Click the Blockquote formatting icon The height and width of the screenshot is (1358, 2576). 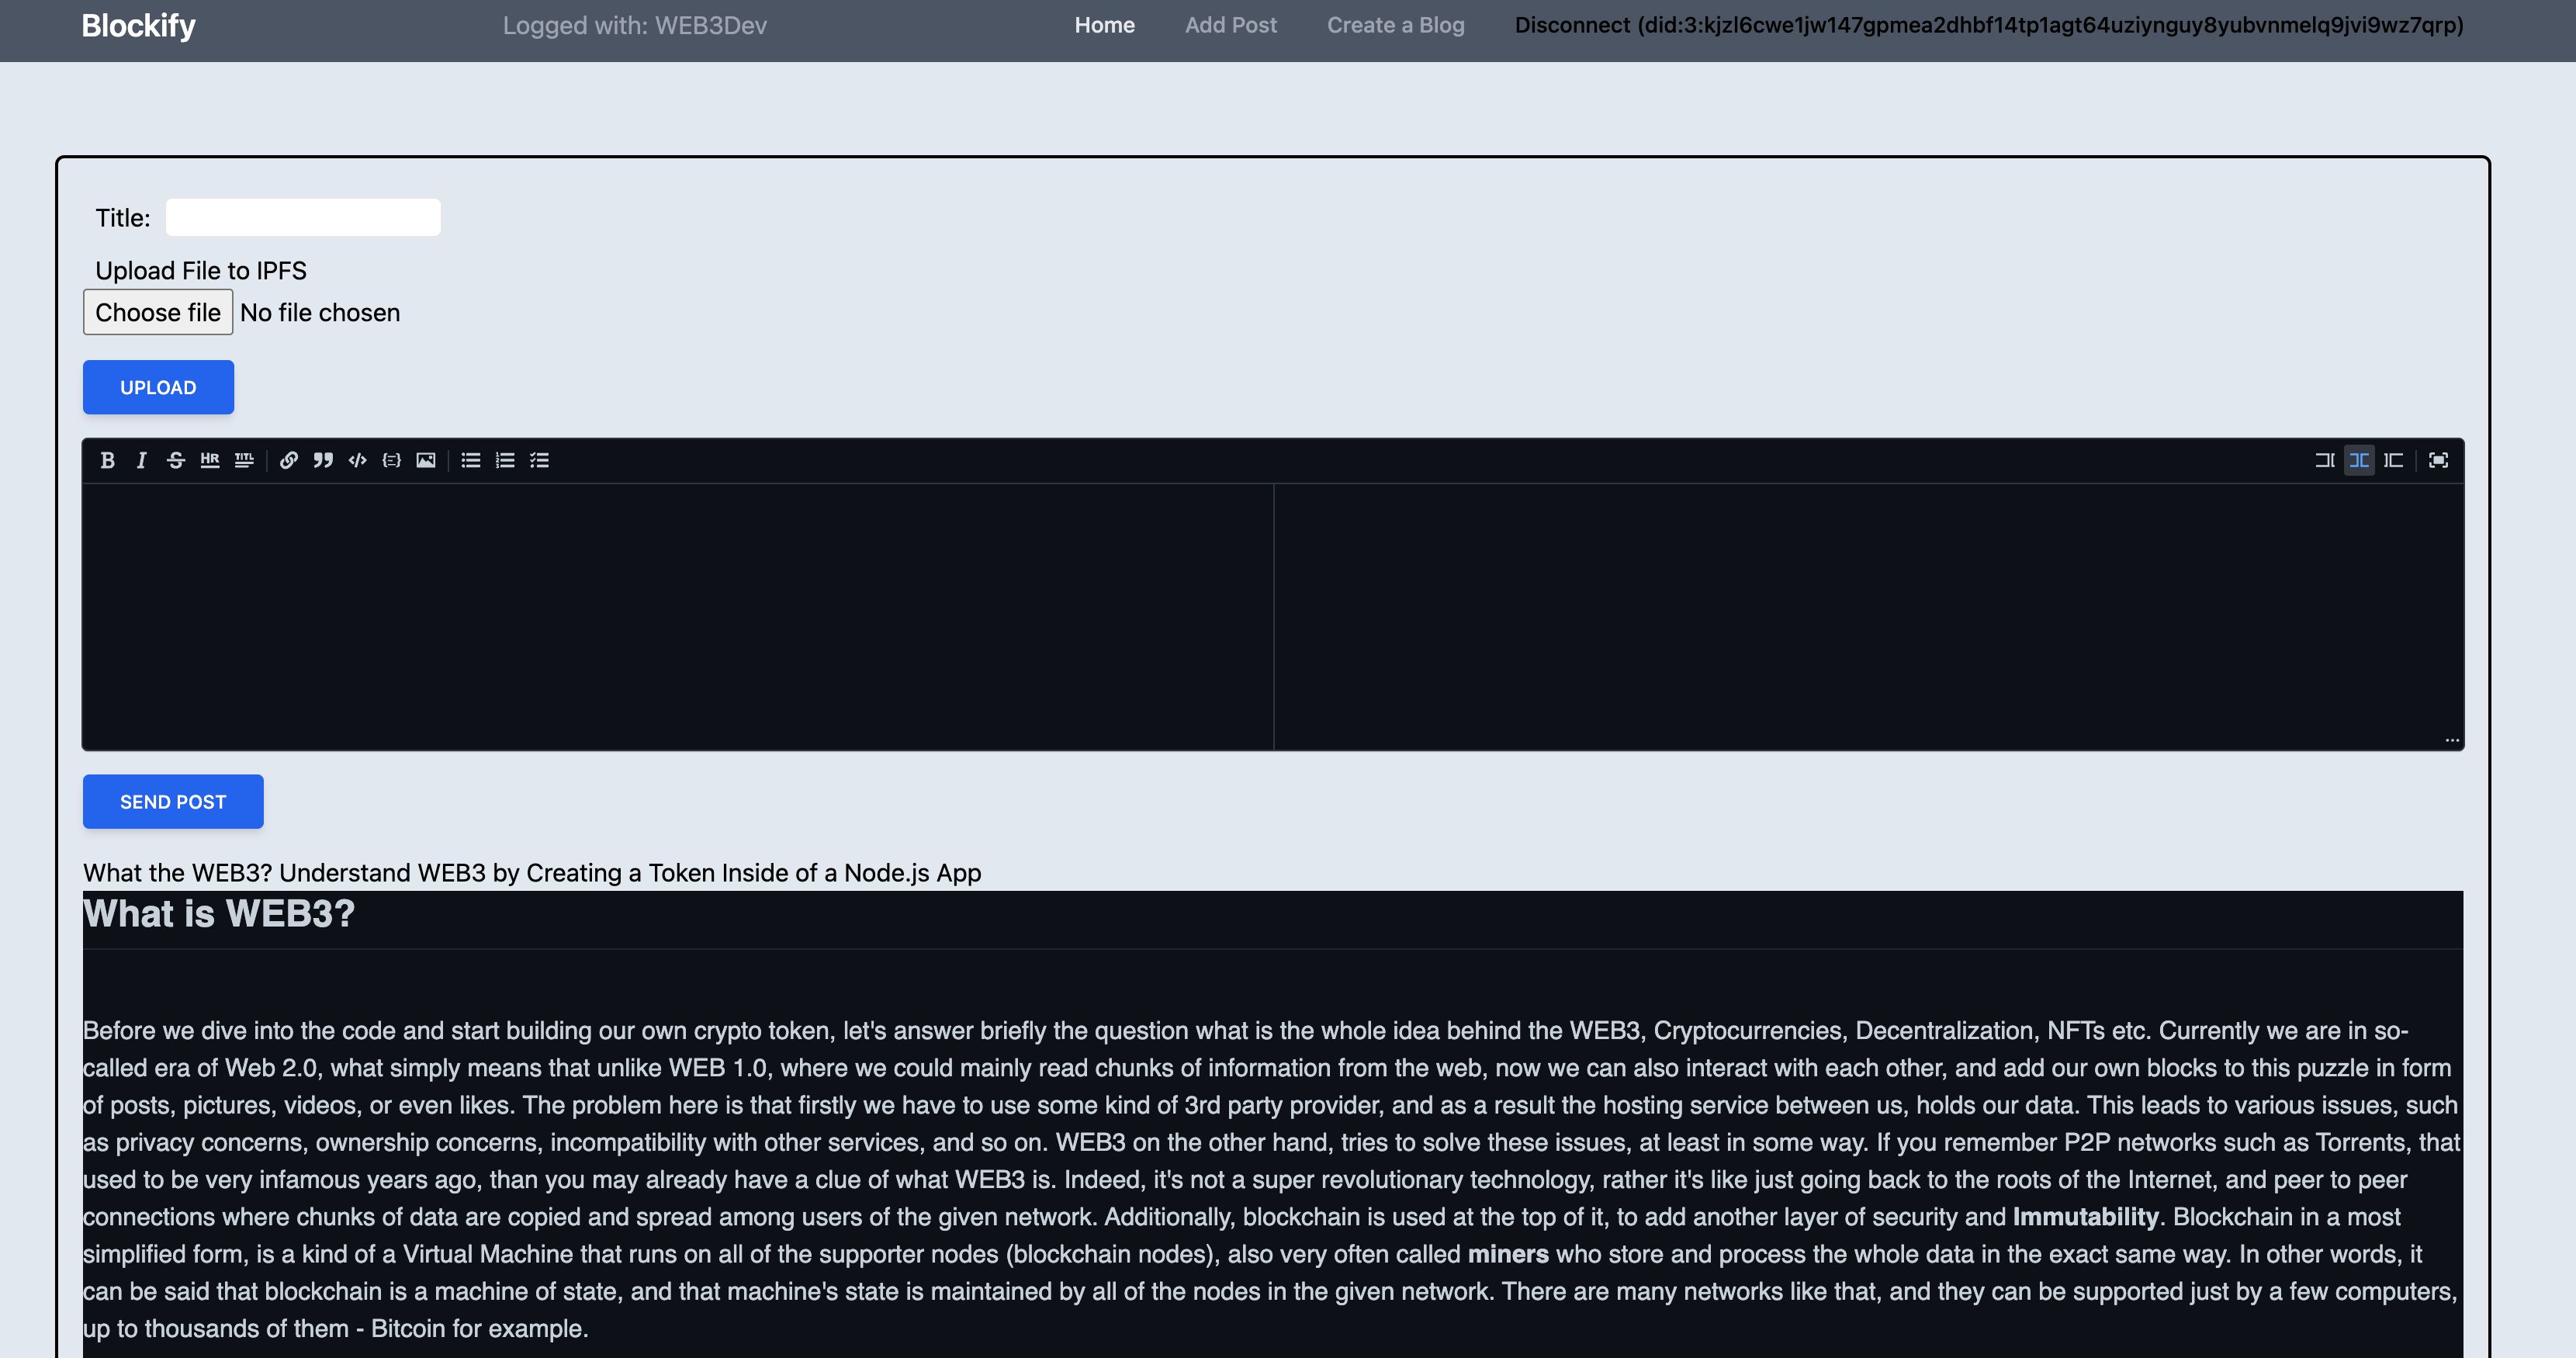tap(324, 460)
